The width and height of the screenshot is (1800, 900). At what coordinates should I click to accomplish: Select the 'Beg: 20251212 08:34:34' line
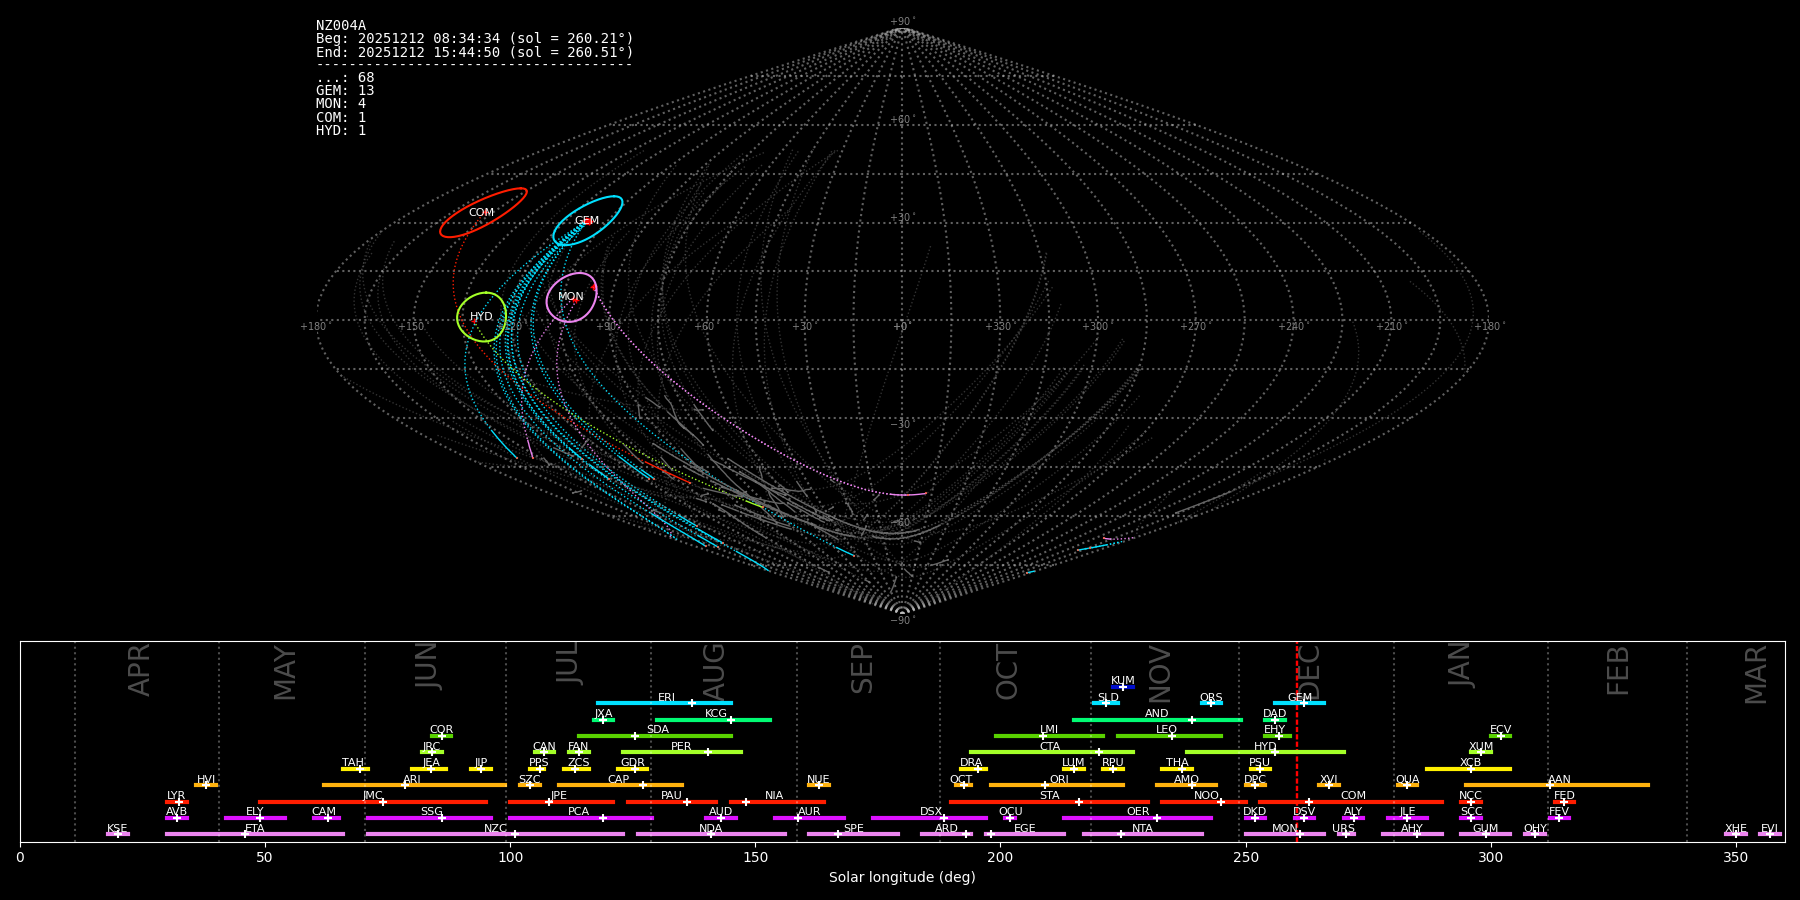click(x=475, y=39)
